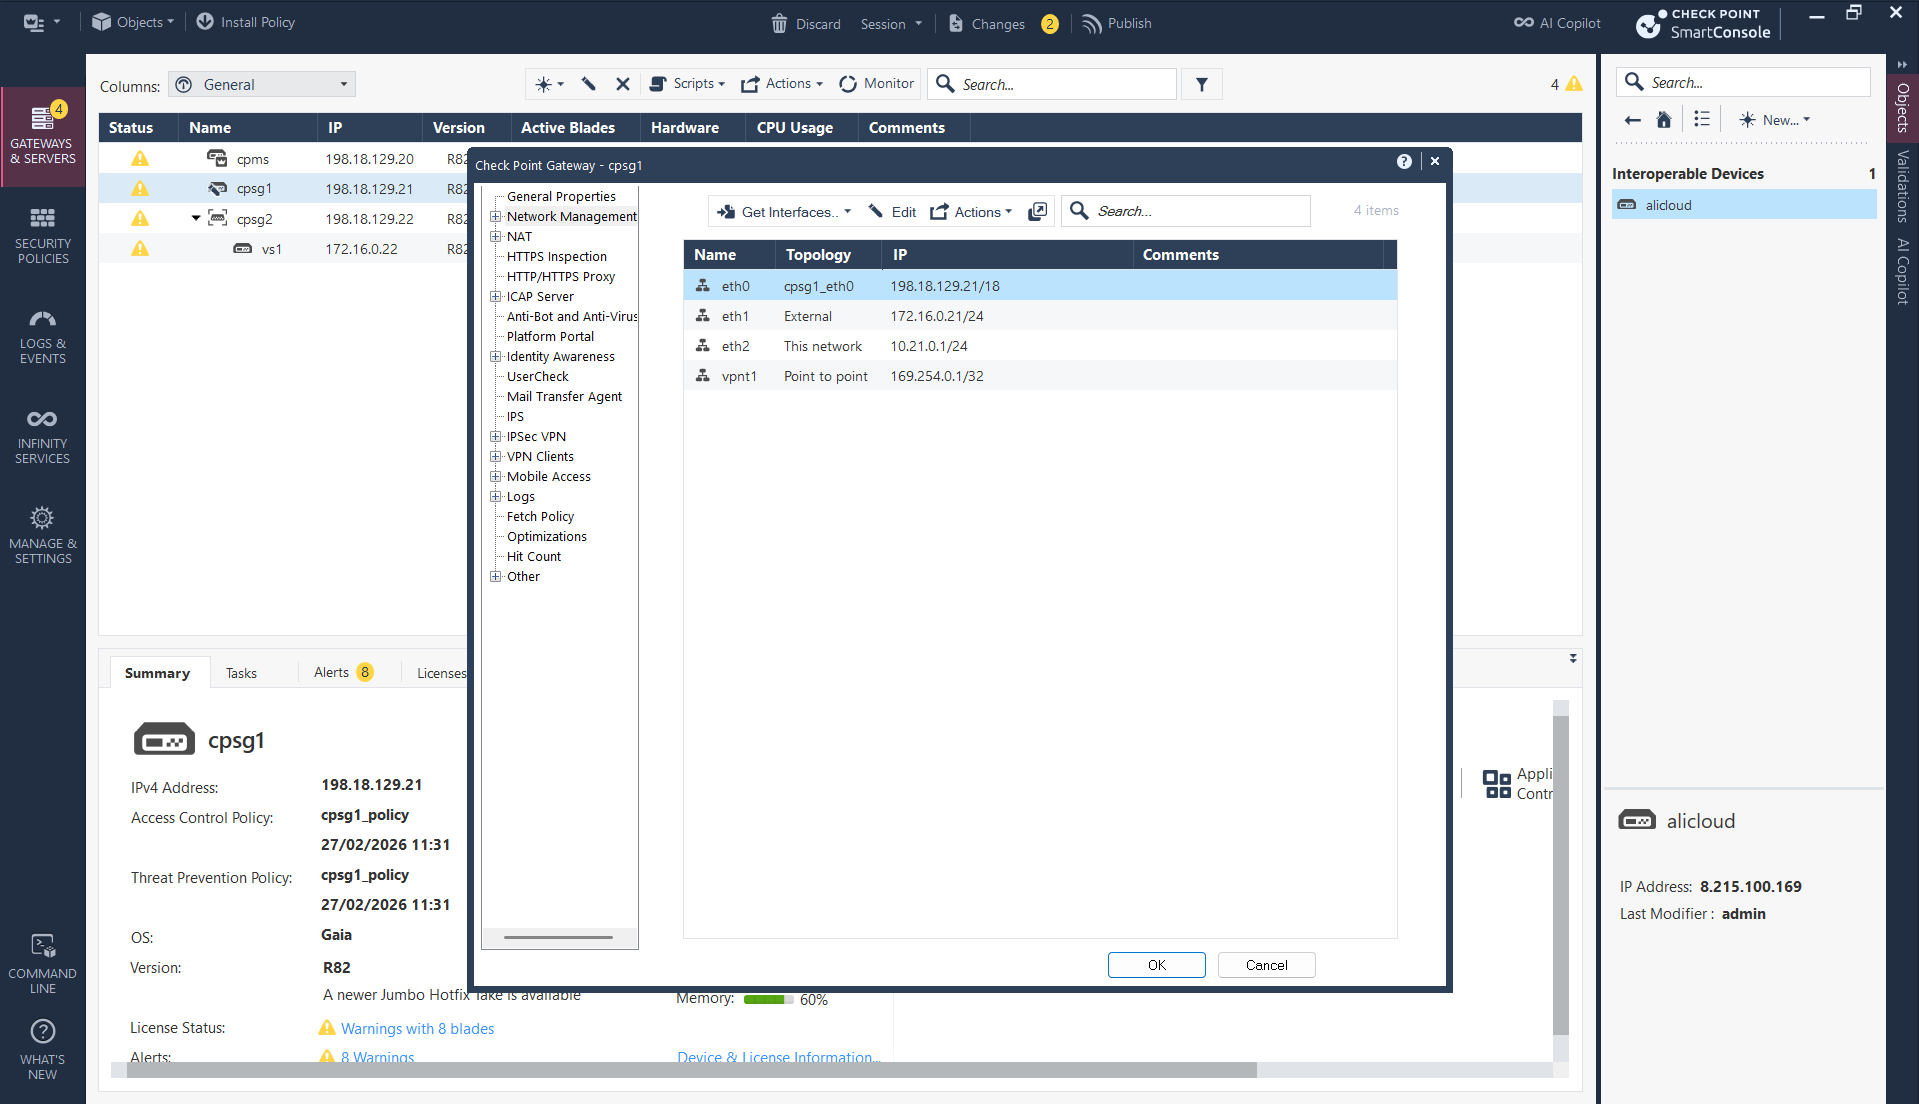Click the AI Copilot button in the top bar

tap(1557, 23)
